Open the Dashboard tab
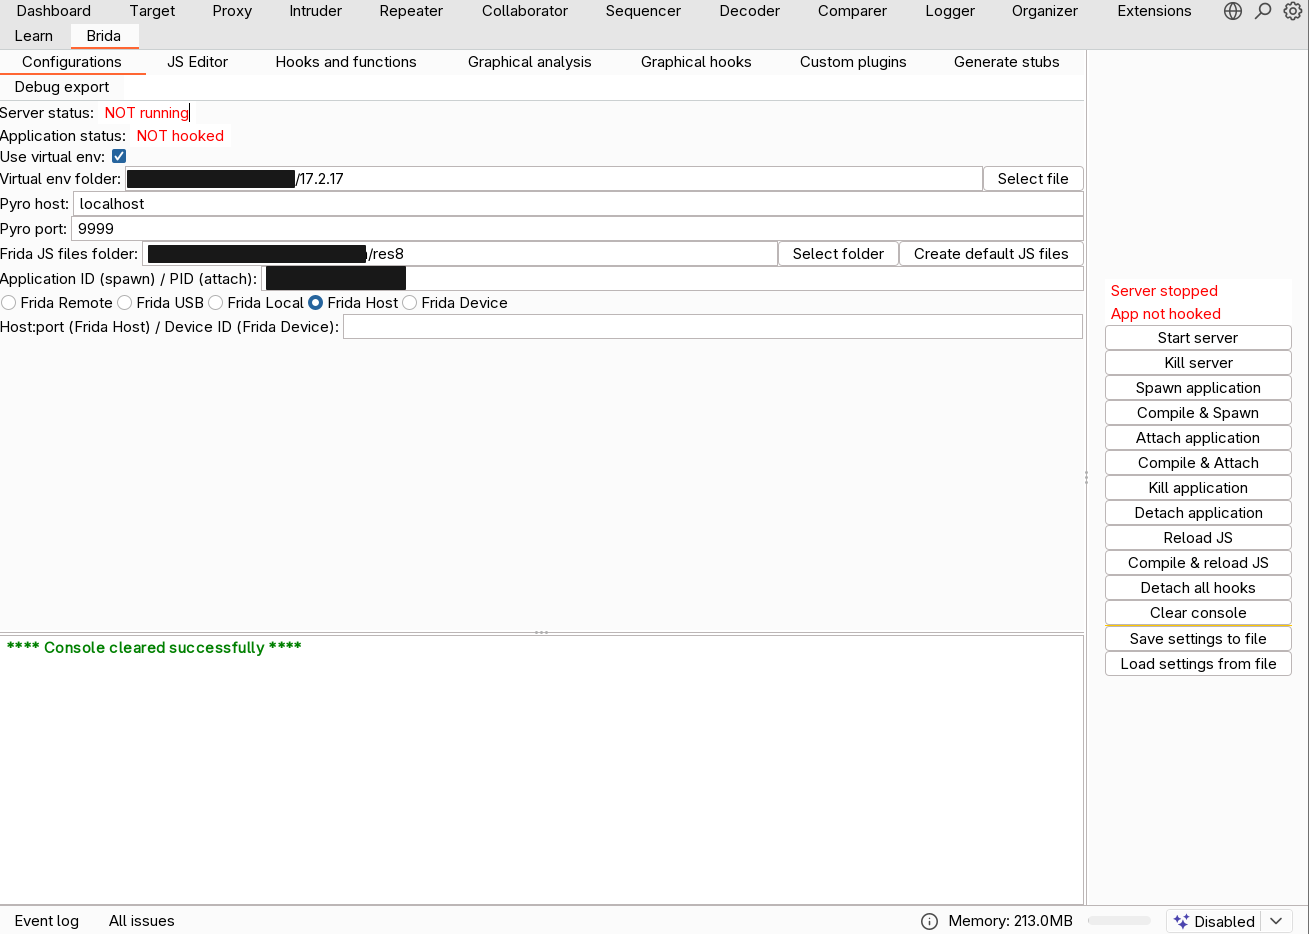The height and width of the screenshot is (934, 1309). (x=54, y=11)
